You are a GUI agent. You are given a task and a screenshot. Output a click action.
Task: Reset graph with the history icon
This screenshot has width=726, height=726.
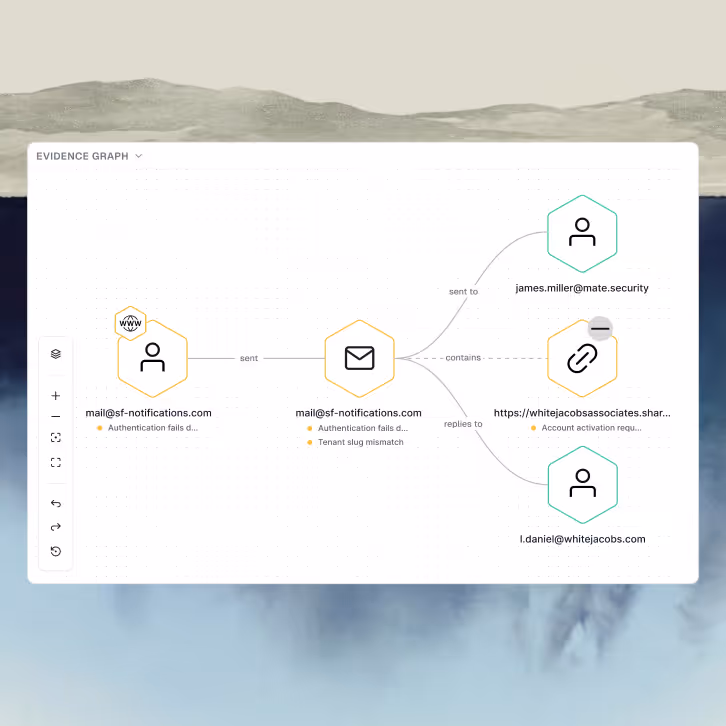point(56,551)
